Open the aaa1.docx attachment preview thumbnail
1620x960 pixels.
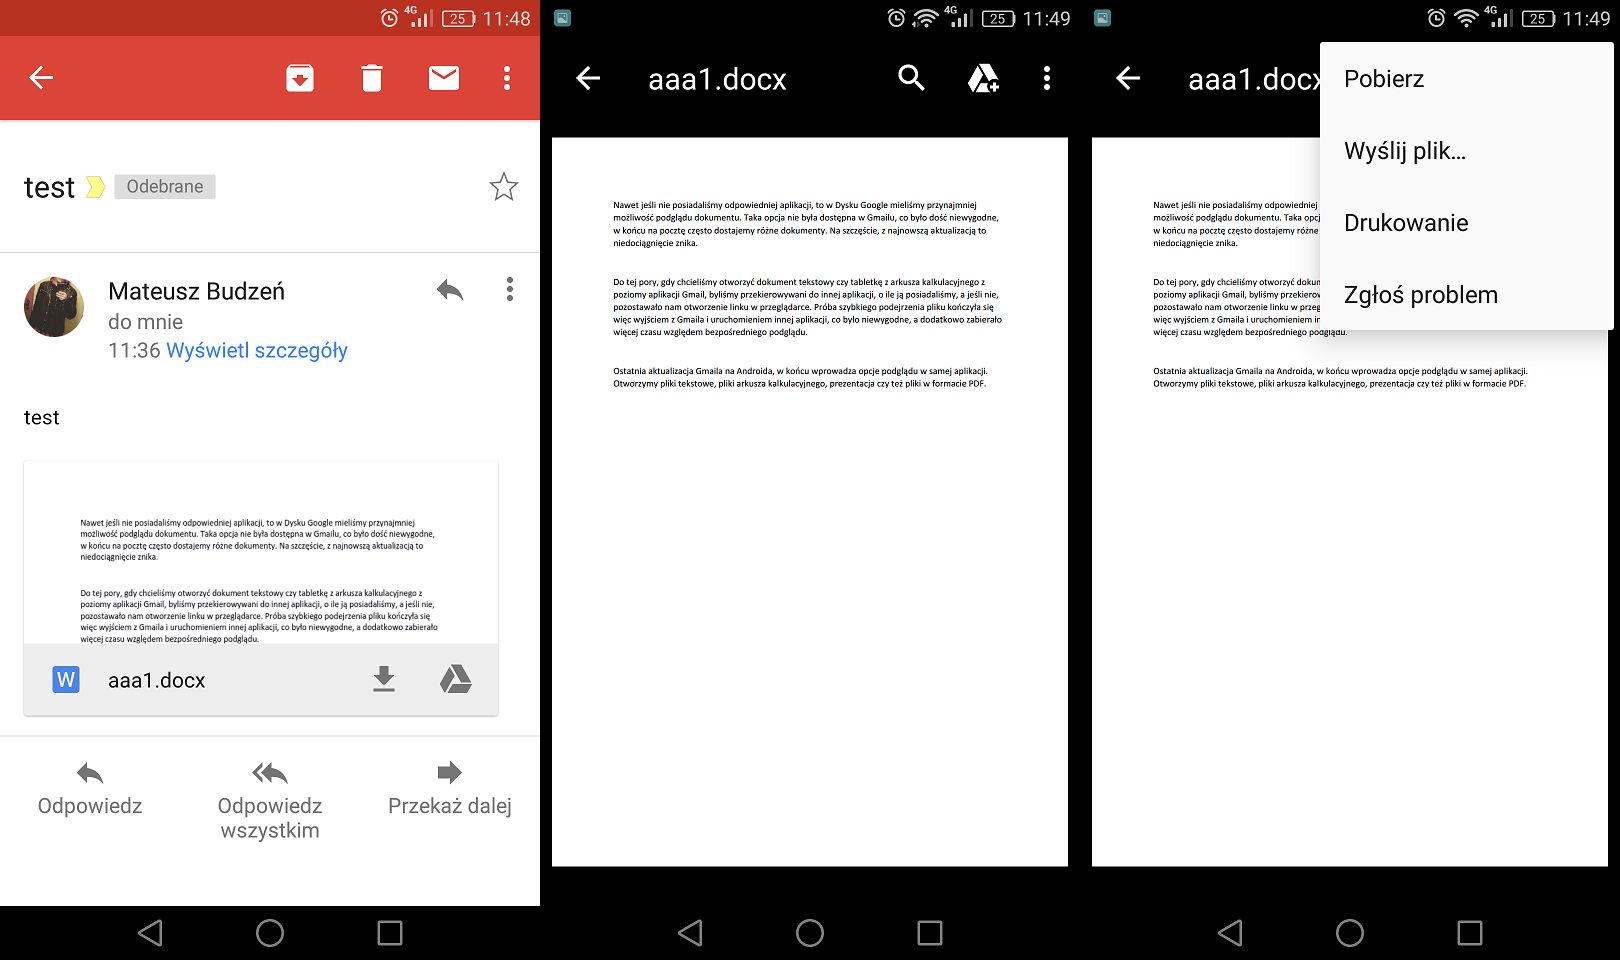pyautogui.click(x=261, y=553)
